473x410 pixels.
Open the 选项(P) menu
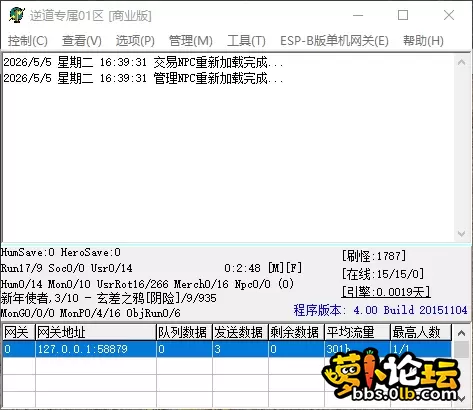click(x=135, y=41)
